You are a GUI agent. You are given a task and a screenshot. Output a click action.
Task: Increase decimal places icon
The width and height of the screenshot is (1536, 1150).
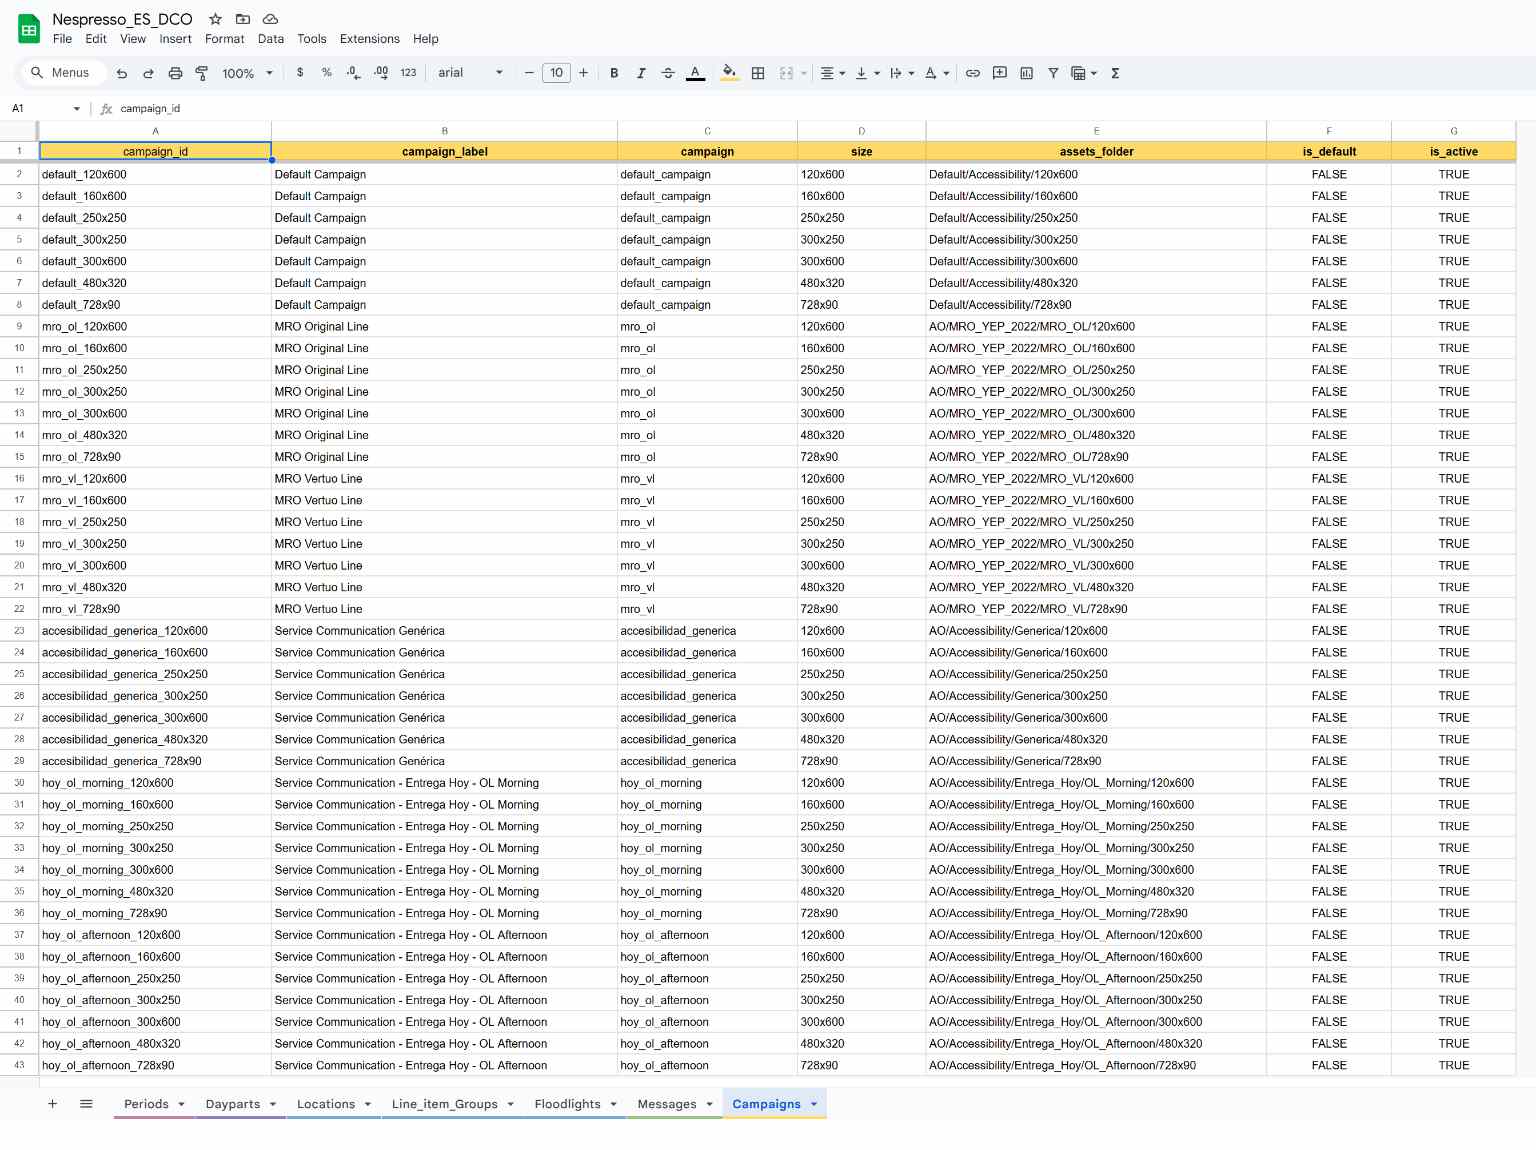(381, 73)
